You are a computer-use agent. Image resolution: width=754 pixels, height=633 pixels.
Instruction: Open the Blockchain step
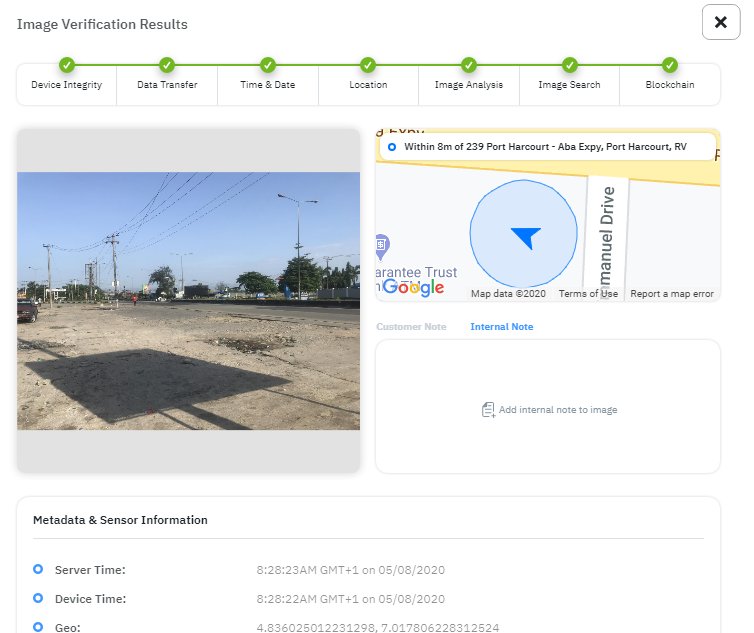click(669, 85)
